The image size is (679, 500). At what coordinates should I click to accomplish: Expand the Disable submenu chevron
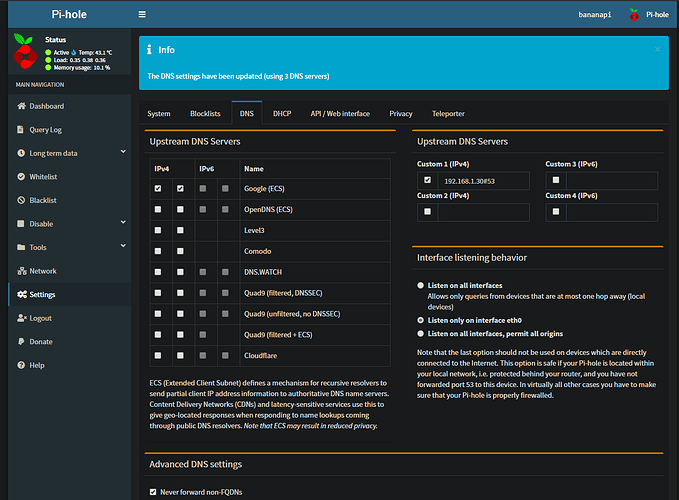point(123,222)
